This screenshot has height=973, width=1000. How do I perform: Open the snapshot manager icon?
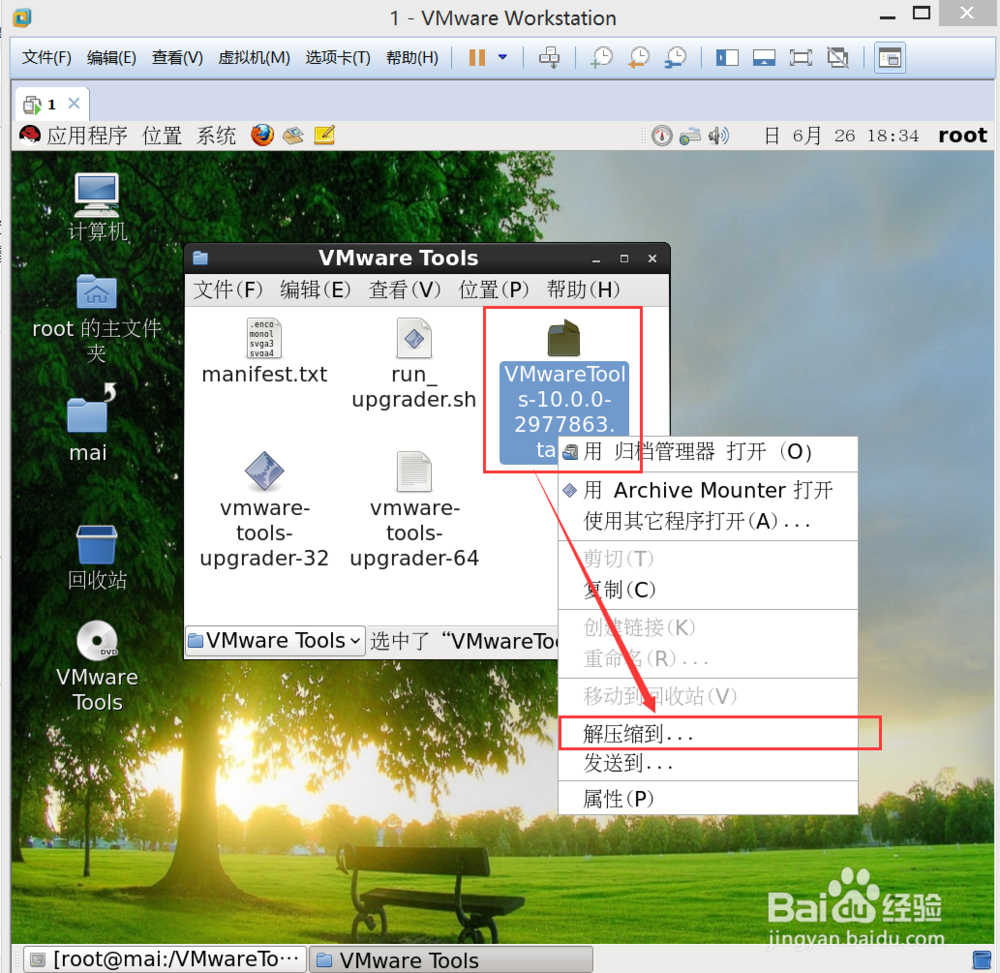tap(675, 58)
